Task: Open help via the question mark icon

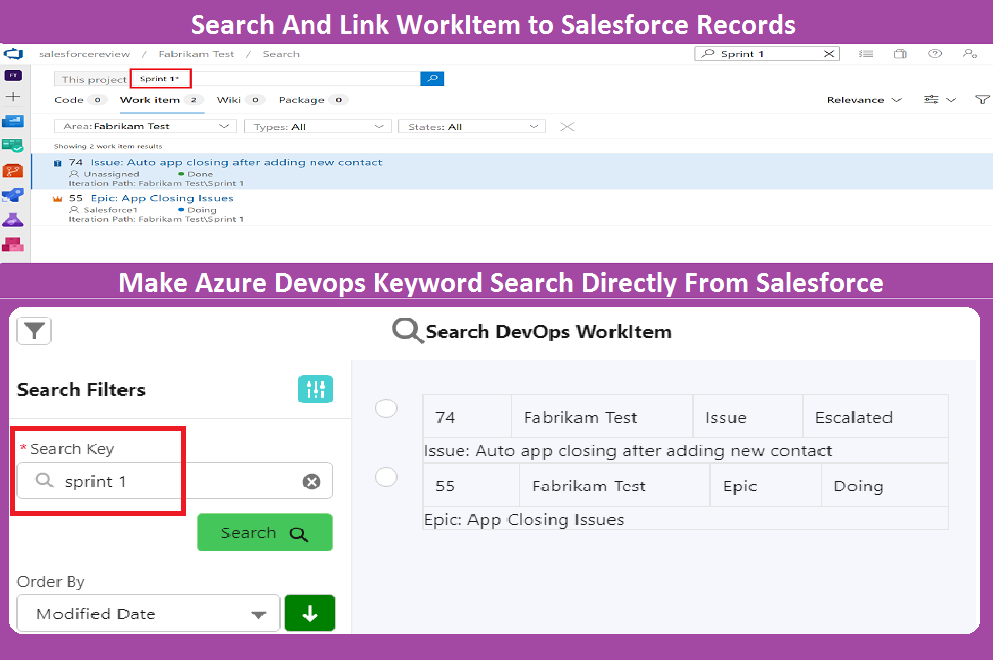Action: (x=935, y=54)
